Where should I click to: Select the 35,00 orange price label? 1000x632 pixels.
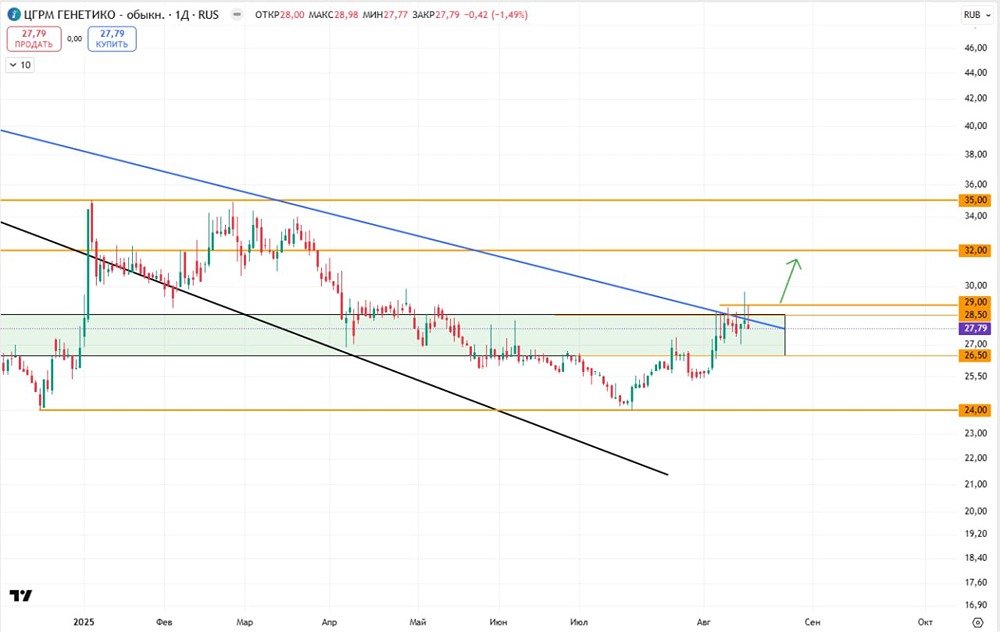(976, 200)
